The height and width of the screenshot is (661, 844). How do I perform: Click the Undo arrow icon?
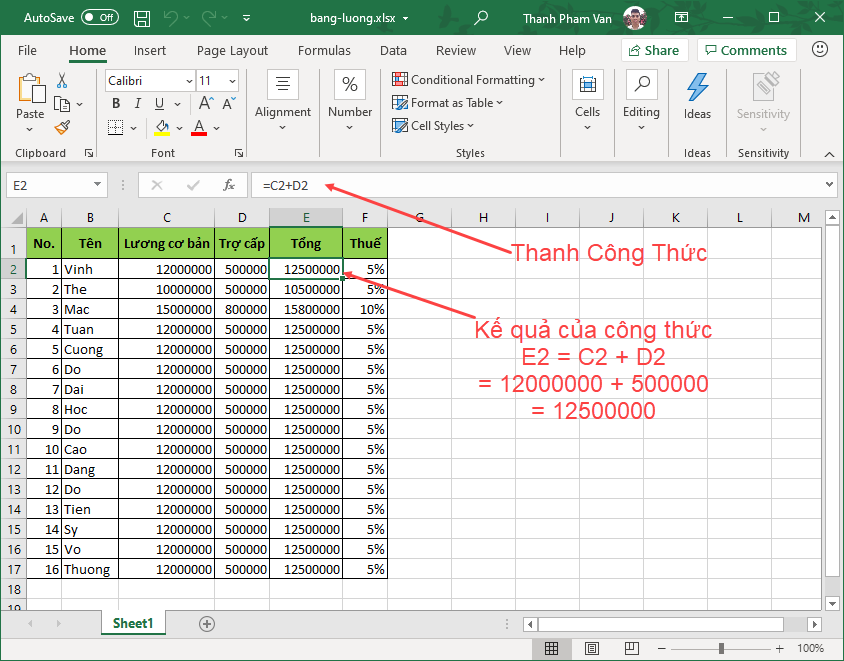pos(171,18)
